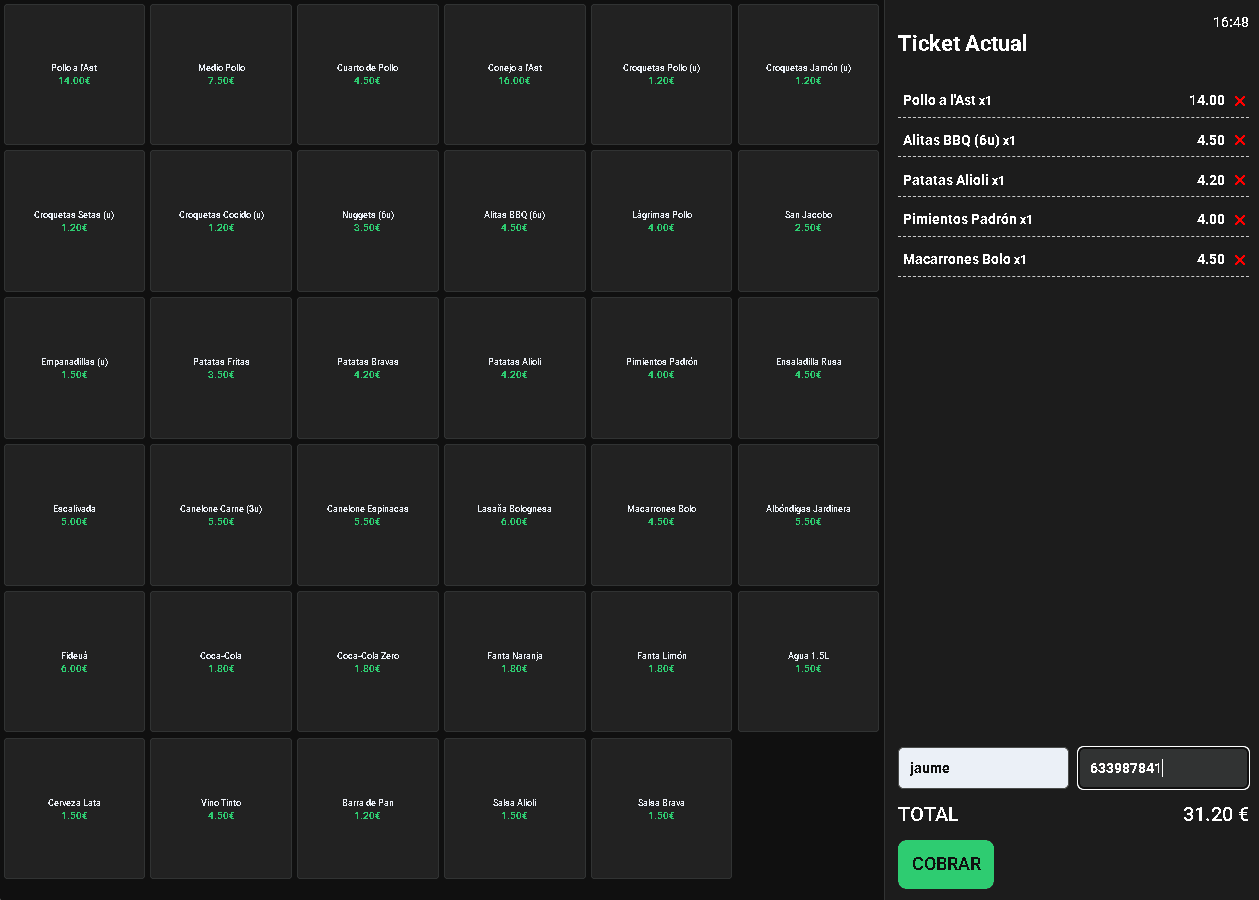The width and height of the screenshot is (1259, 900).
Task: Select Canelone Espinacas product
Action: [x=368, y=515]
